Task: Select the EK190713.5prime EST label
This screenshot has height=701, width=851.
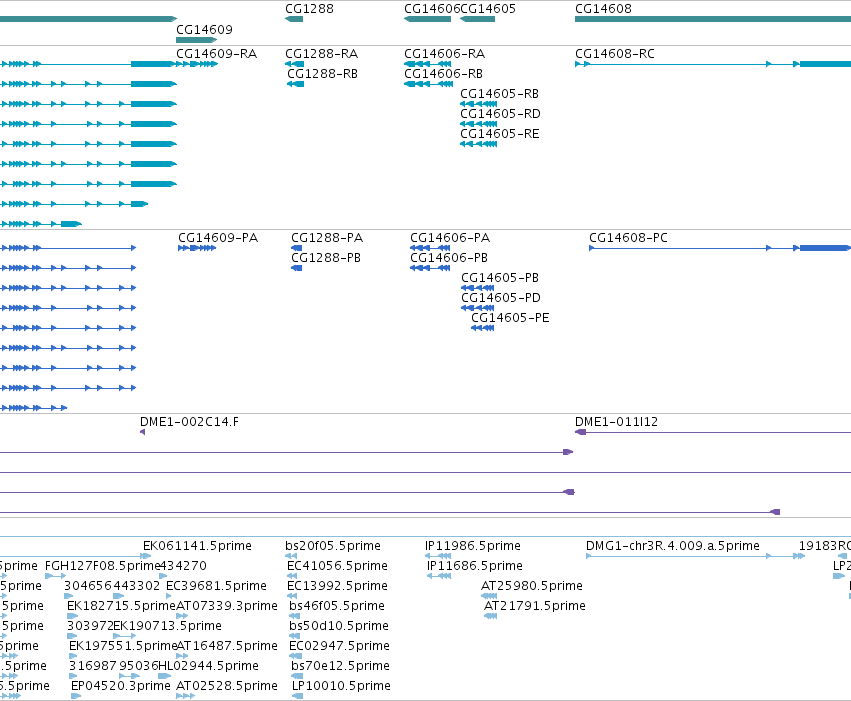Action: pos(168,626)
